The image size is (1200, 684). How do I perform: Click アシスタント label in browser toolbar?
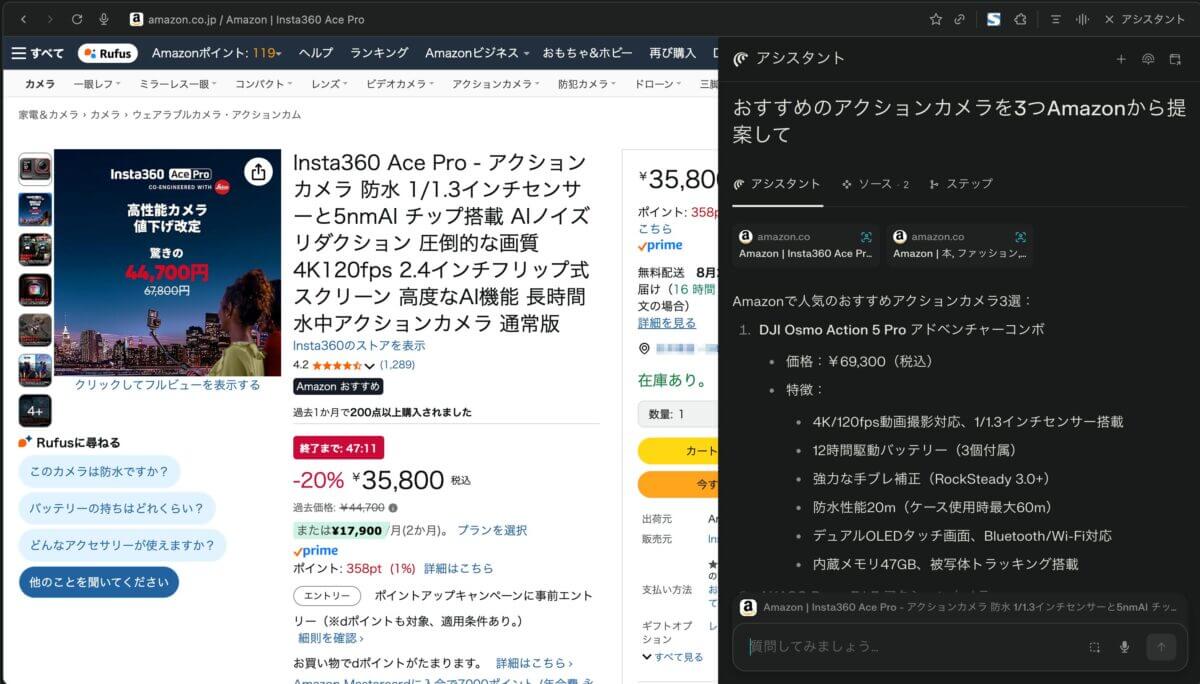point(1153,19)
